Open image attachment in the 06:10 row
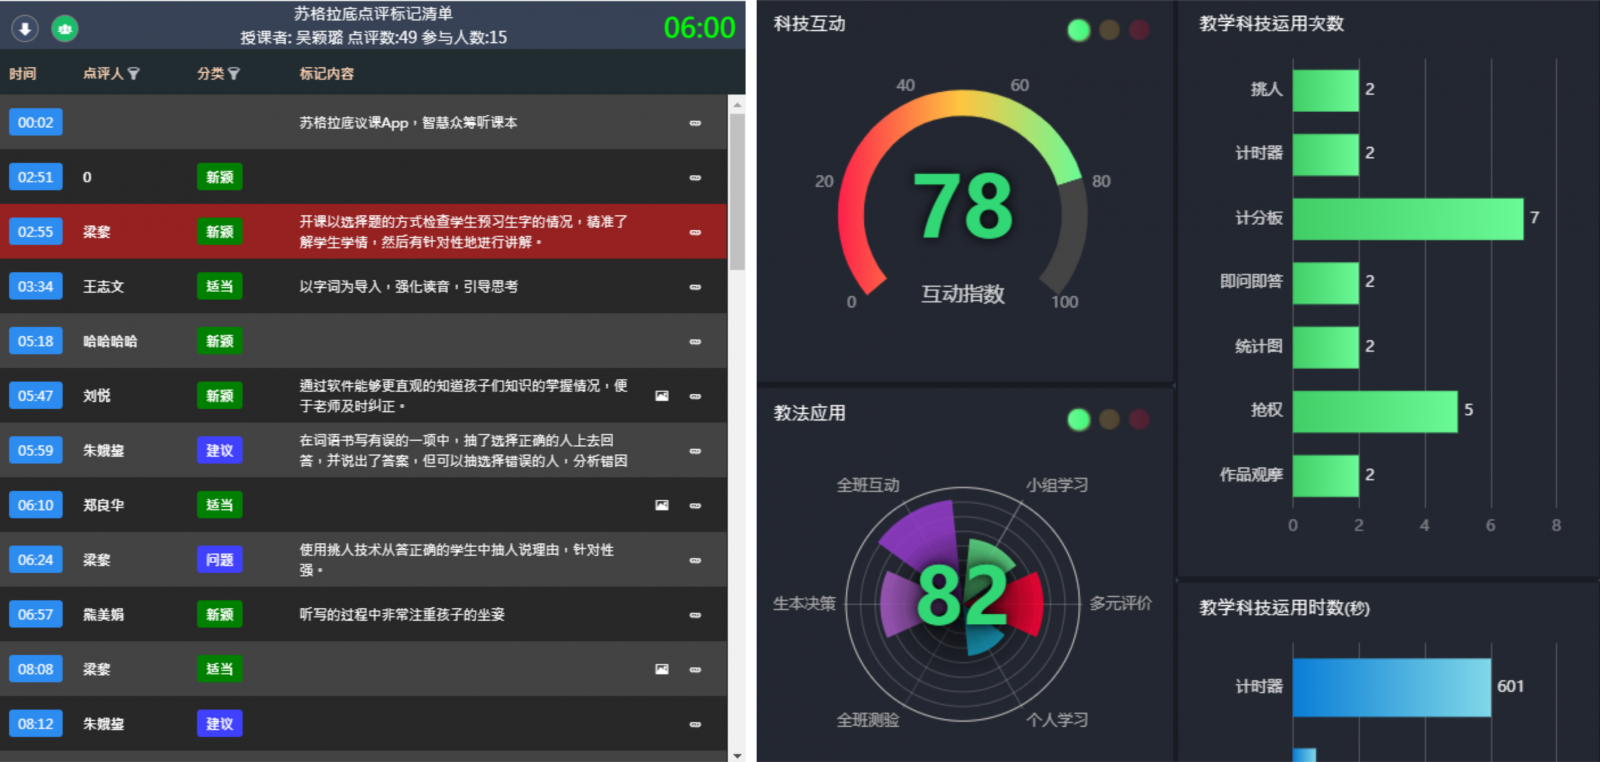Screen dimensions: 1600x762 [x=661, y=505]
